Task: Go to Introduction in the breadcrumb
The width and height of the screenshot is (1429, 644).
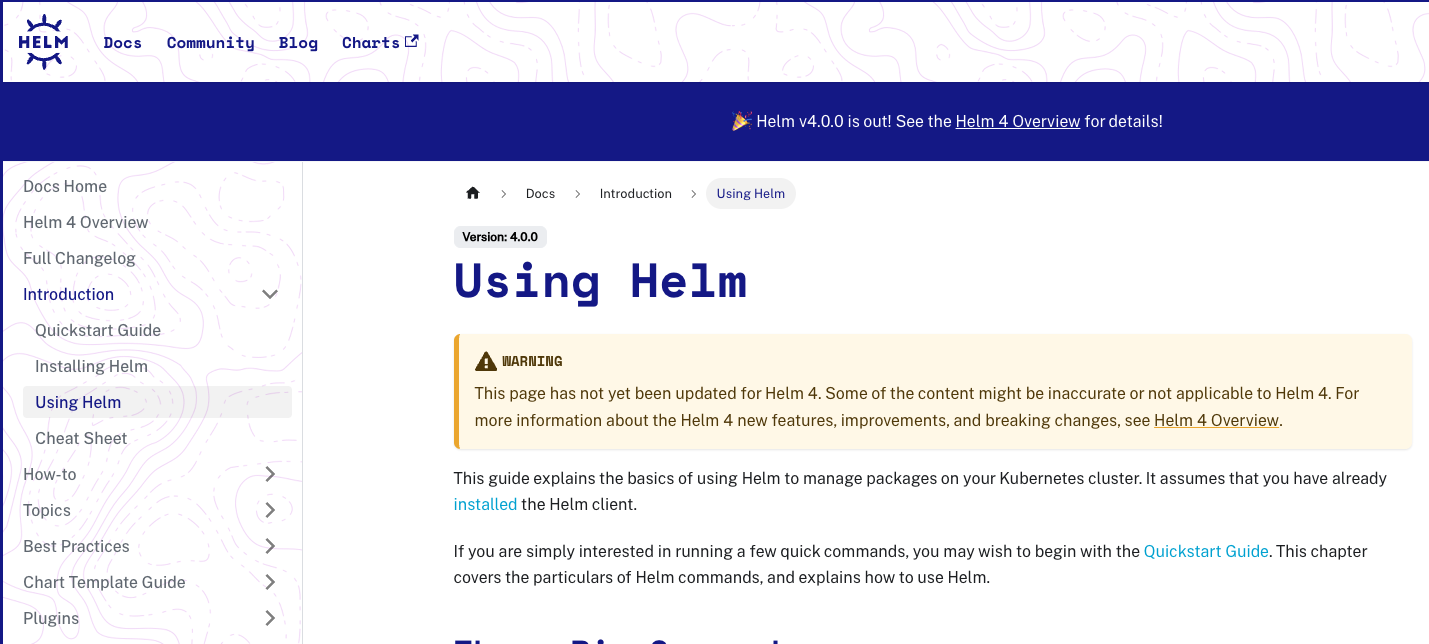Action: click(636, 194)
